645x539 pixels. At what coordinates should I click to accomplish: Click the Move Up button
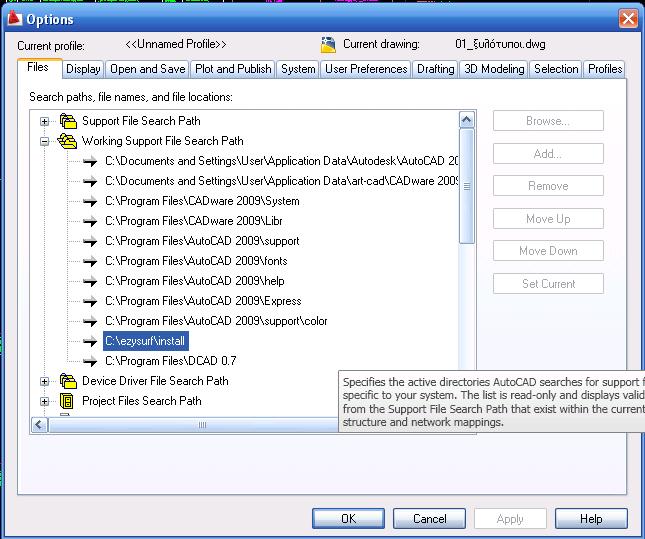pos(548,218)
